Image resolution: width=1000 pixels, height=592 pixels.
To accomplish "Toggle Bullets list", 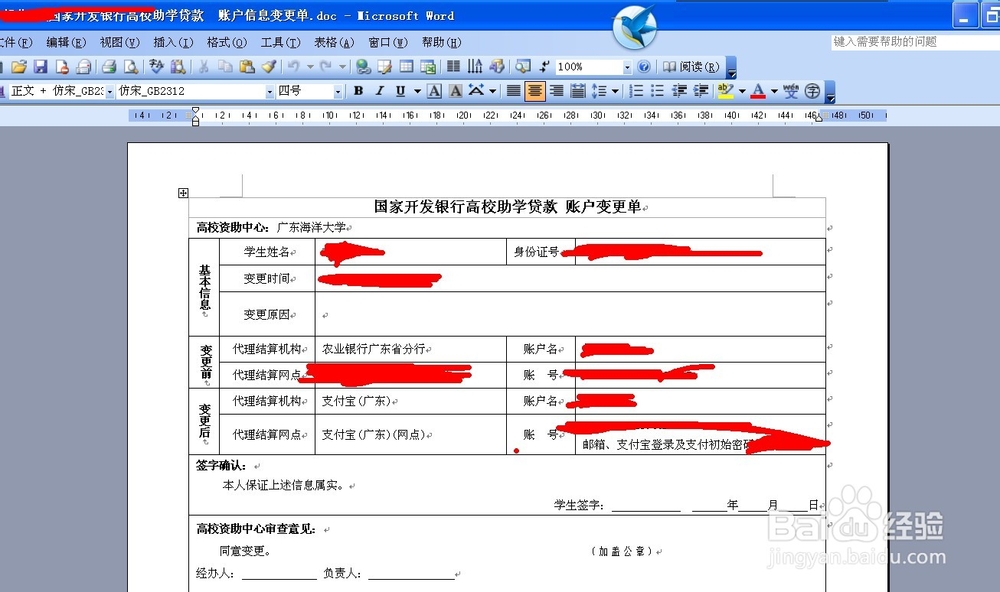I will [657, 91].
